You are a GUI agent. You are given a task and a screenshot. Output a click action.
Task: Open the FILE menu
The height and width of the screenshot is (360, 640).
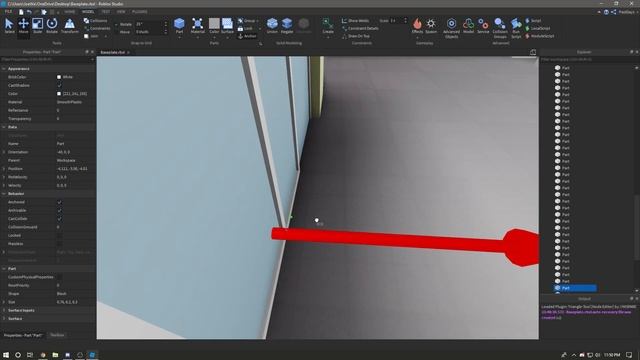(8, 11)
